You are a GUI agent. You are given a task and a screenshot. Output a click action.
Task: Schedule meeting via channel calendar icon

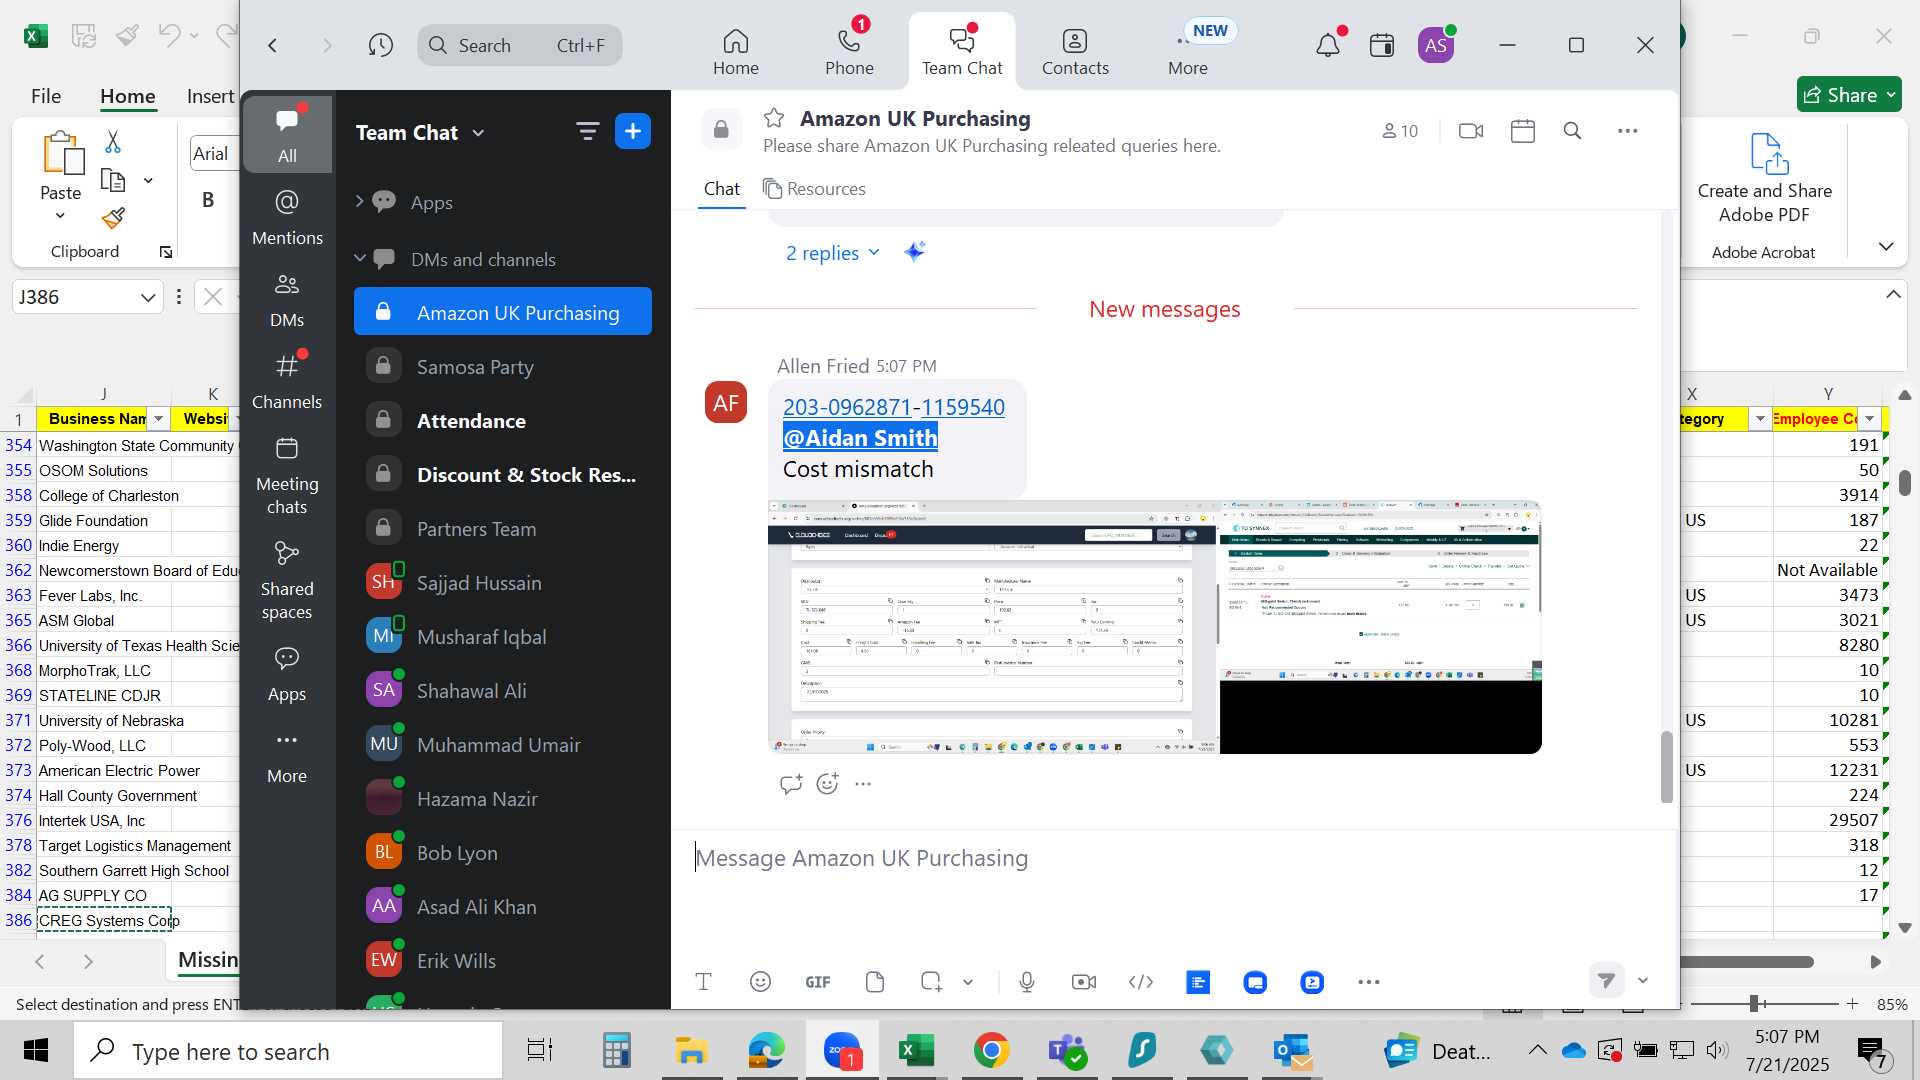pyautogui.click(x=1523, y=131)
